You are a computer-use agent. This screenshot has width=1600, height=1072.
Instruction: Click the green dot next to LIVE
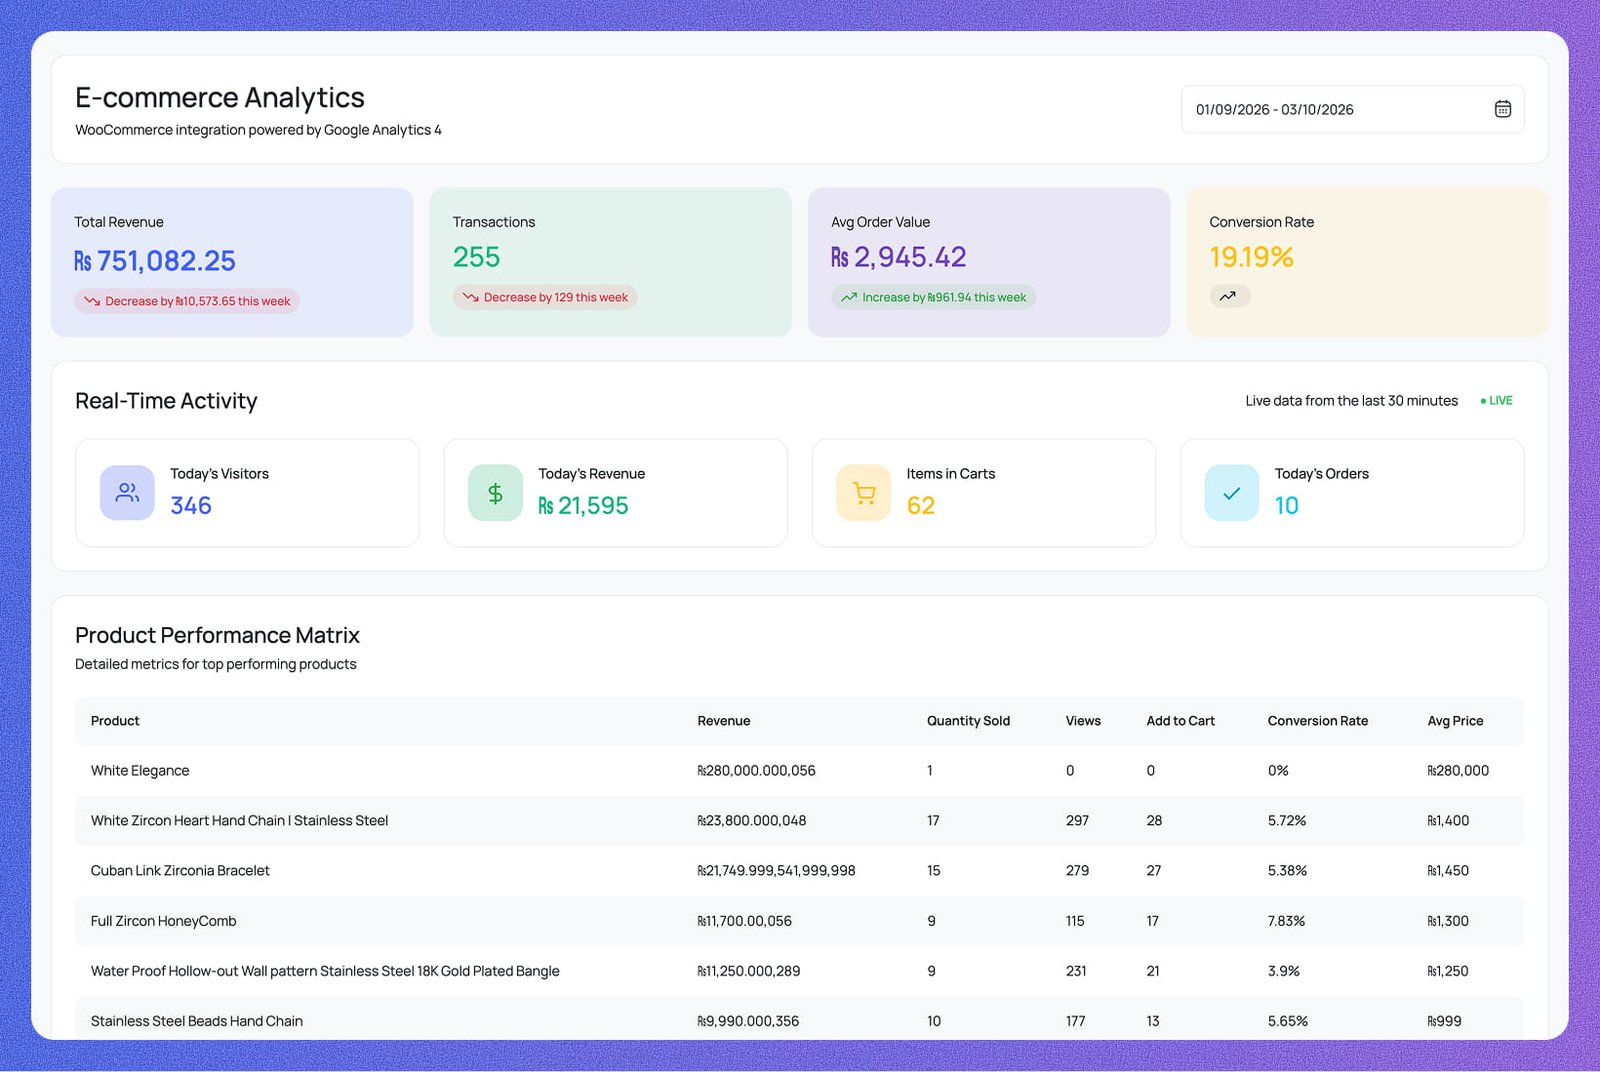[1484, 400]
